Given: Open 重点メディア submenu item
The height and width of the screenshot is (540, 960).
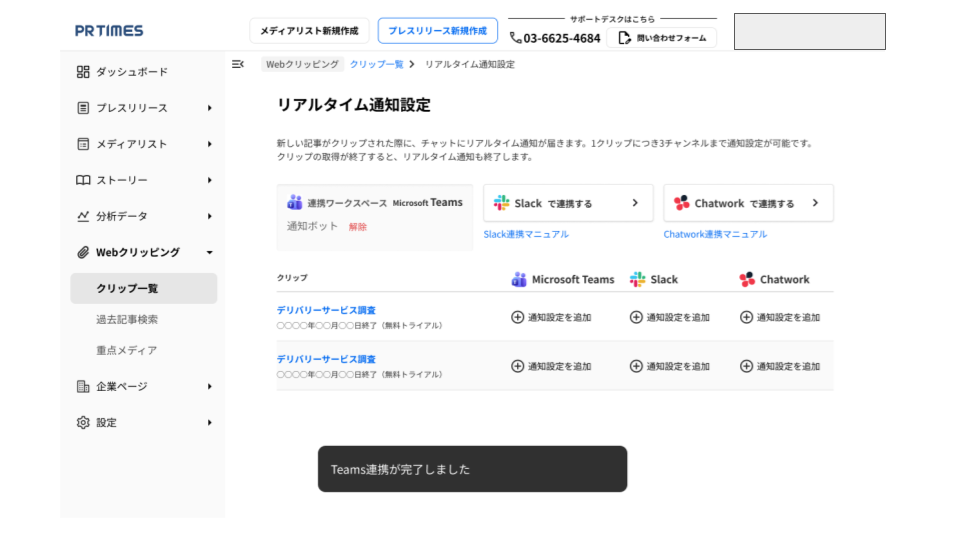Looking at the screenshot, I should click(x=127, y=350).
